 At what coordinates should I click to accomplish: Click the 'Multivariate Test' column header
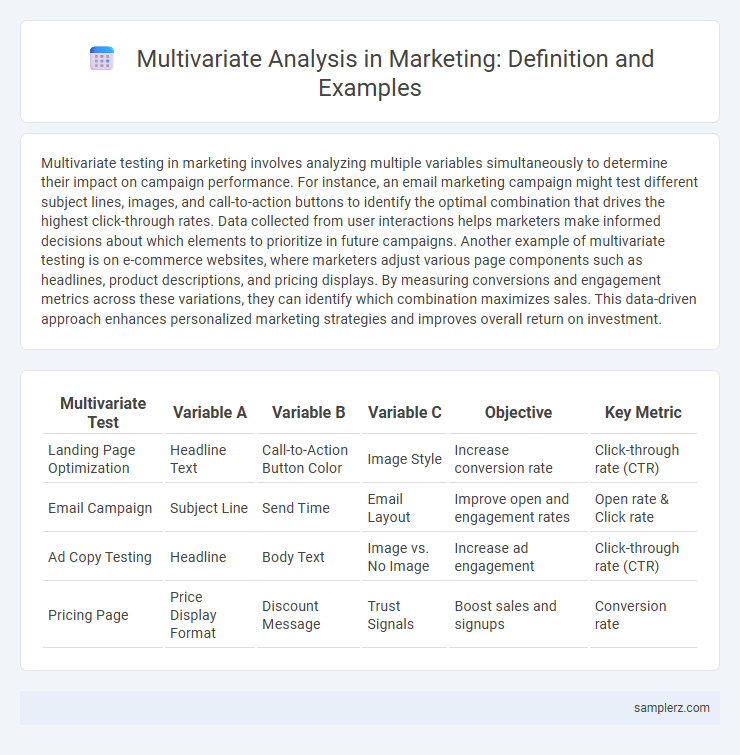[x=103, y=413]
